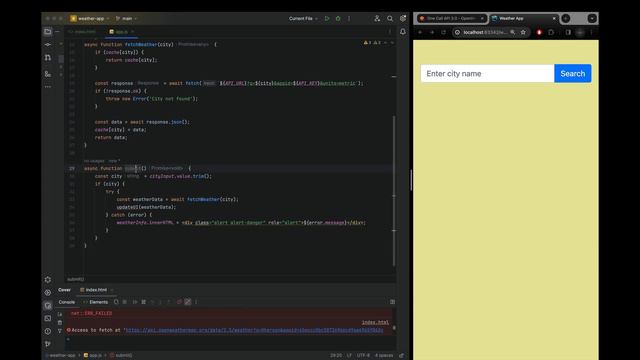Screen dimensions: 640x360
Task: Open the Debug tool window icon
Action: click(48, 305)
